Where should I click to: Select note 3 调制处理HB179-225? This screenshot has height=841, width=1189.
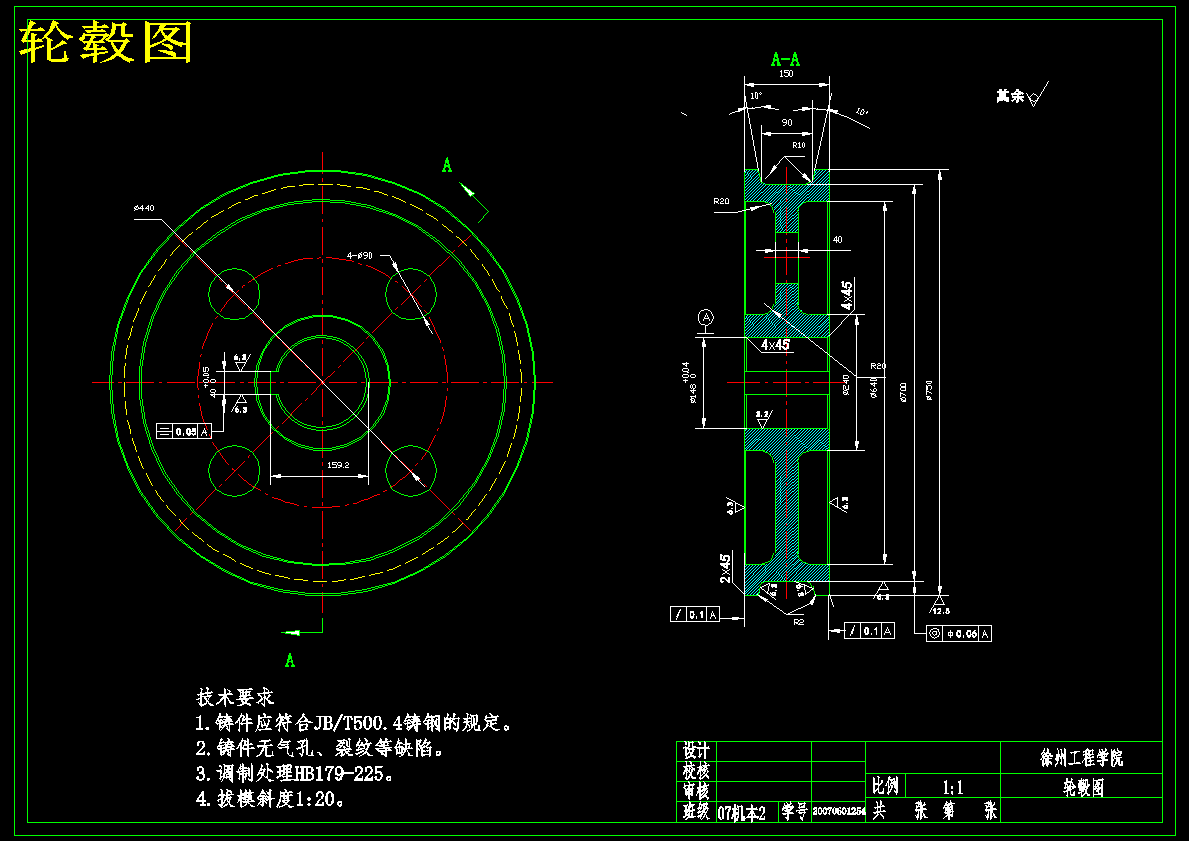(x=294, y=774)
